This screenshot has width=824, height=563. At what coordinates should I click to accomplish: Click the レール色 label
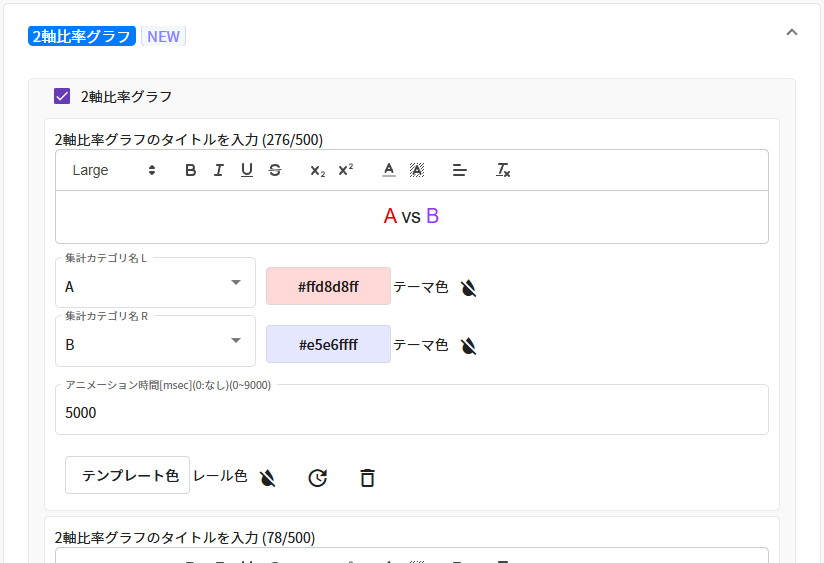[x=220, y=476]
